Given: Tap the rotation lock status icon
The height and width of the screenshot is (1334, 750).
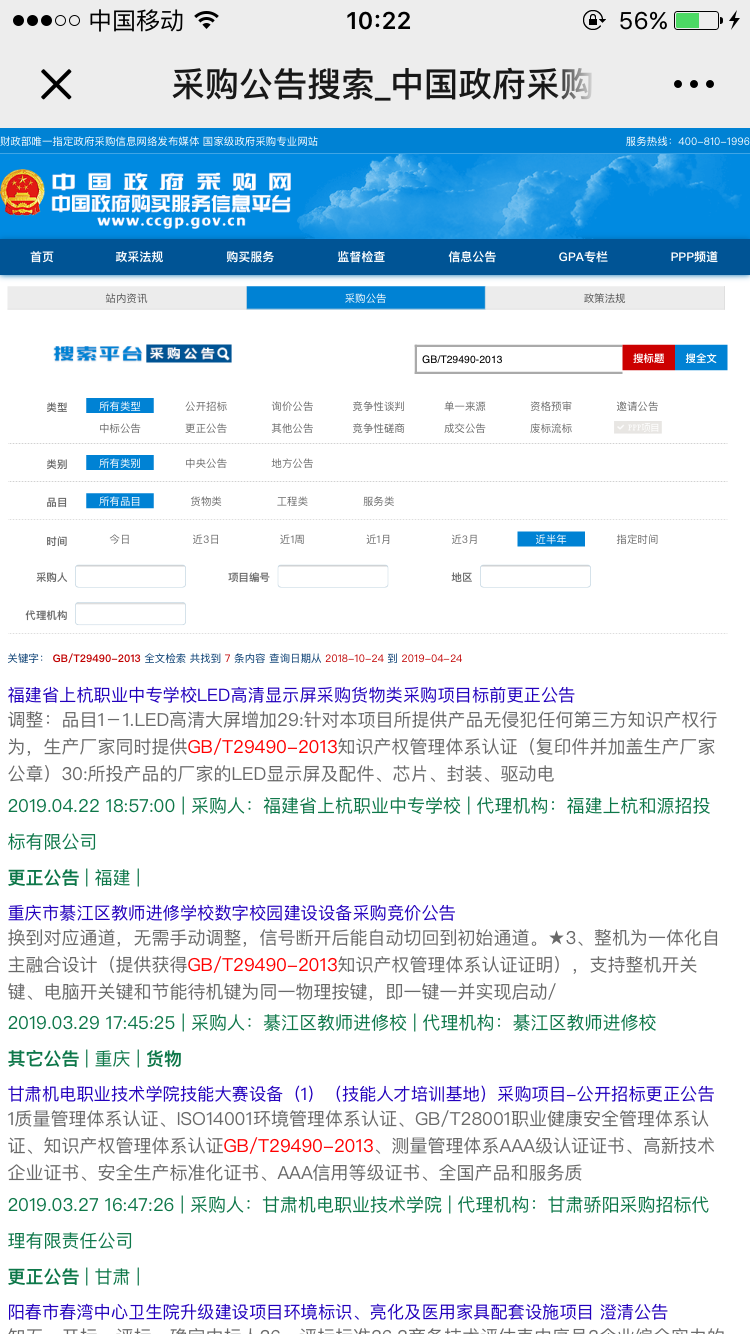Looking at the screenshot, I should tap(593, 20).
